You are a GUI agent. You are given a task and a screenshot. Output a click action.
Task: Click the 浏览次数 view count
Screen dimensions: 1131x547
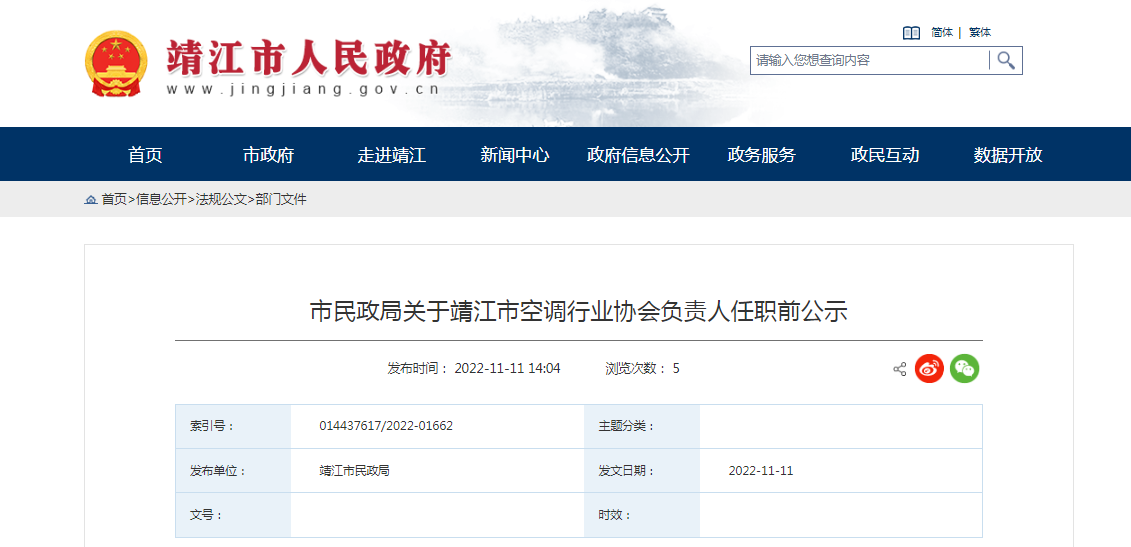pos(642,369)
